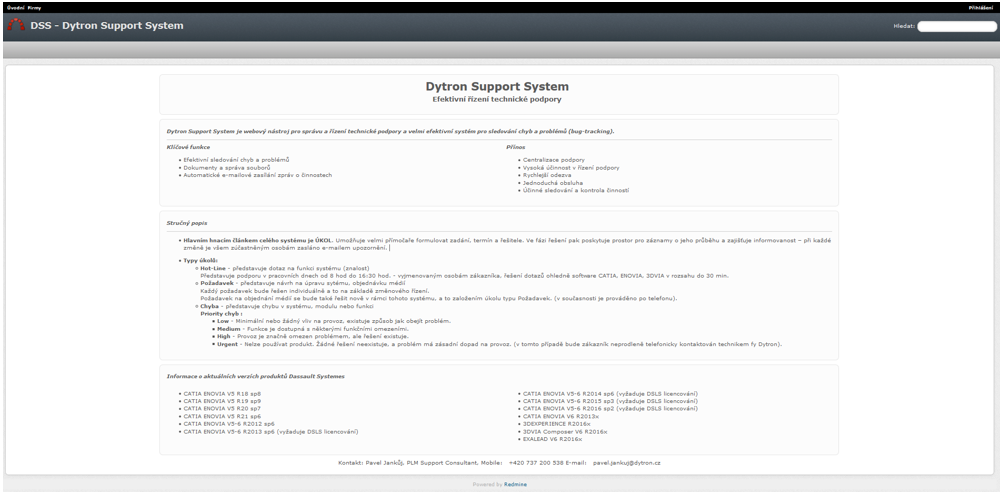The width and height of the screenshot is (1003, 496).
Task: Follow the Redmine link in footer
Action: pyautogui.click(x=516, y=484)
